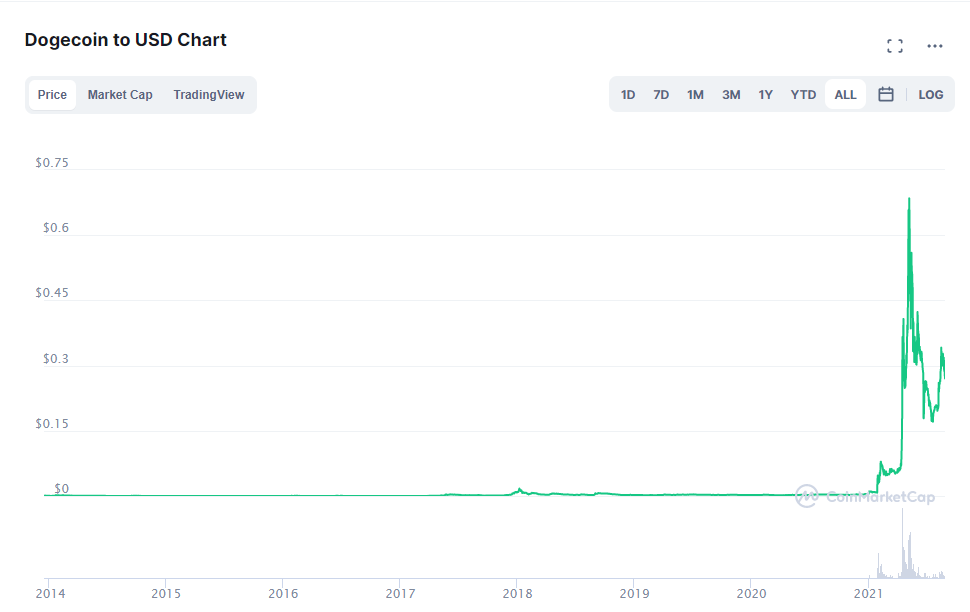Image resolution: width=970 pixels, height=612 pixels.
Task: Switch to the Price tab
Action: tap(52, 95)
